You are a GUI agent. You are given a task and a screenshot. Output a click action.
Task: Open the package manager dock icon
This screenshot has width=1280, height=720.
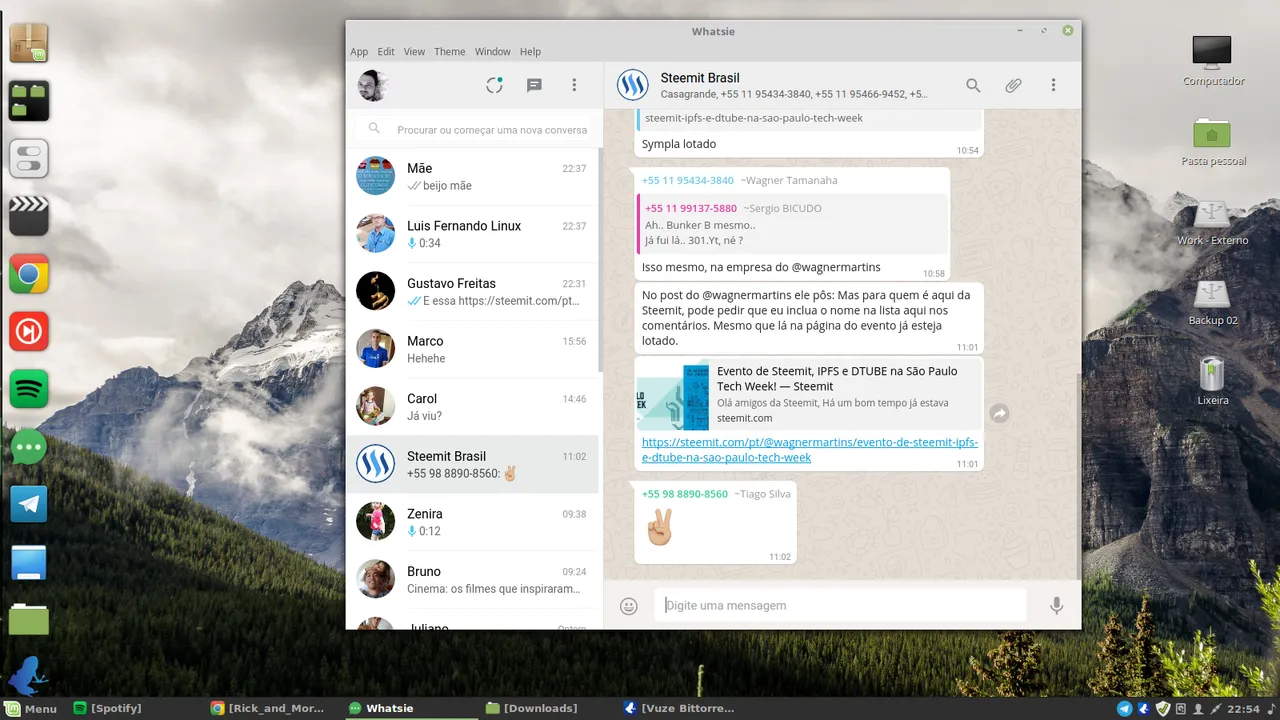(29, 43)
